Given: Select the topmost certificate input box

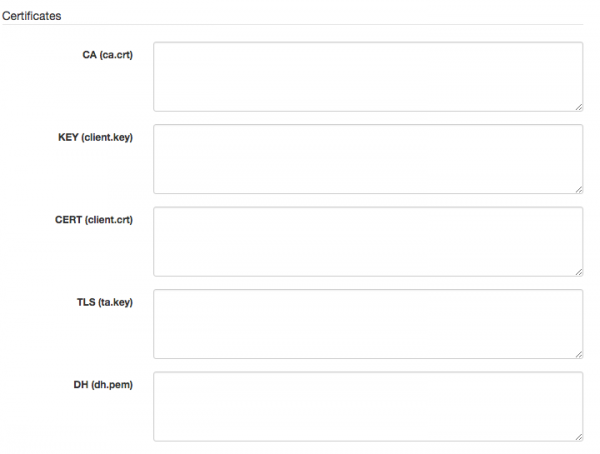Looking at the screenshot, I should (x=368, y=77).
